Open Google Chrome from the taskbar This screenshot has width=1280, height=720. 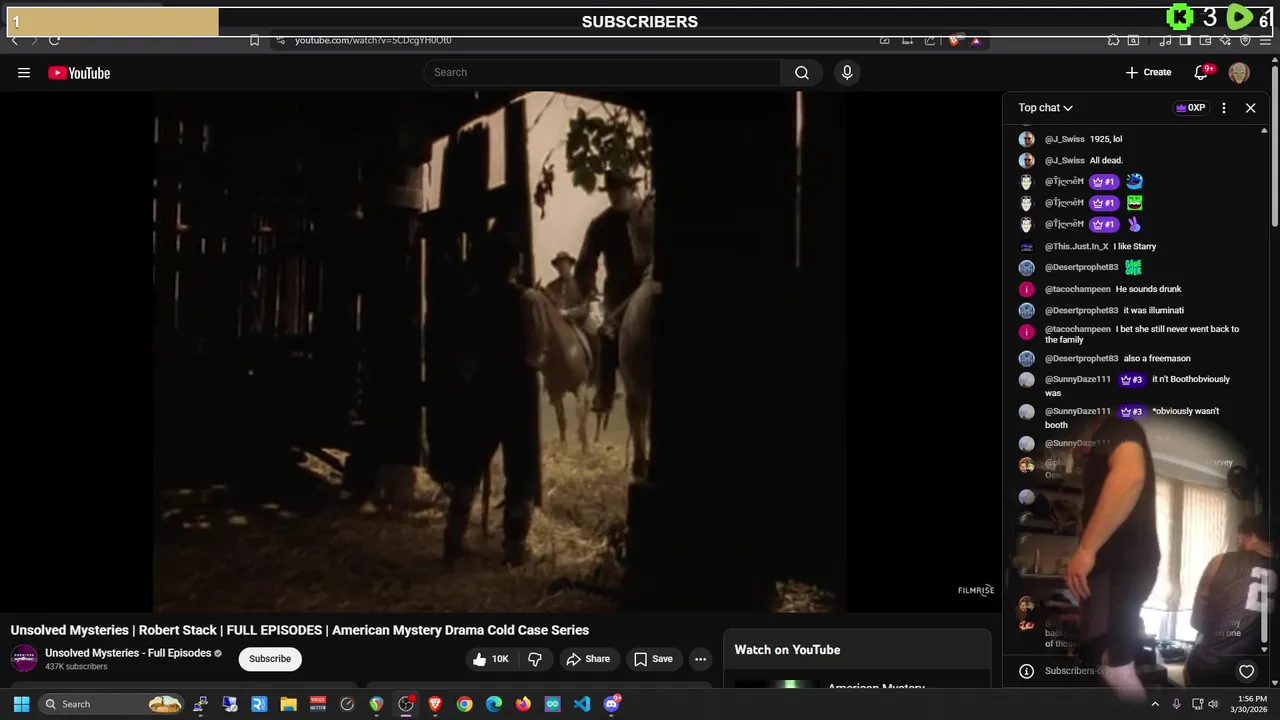tap(464, 704)
